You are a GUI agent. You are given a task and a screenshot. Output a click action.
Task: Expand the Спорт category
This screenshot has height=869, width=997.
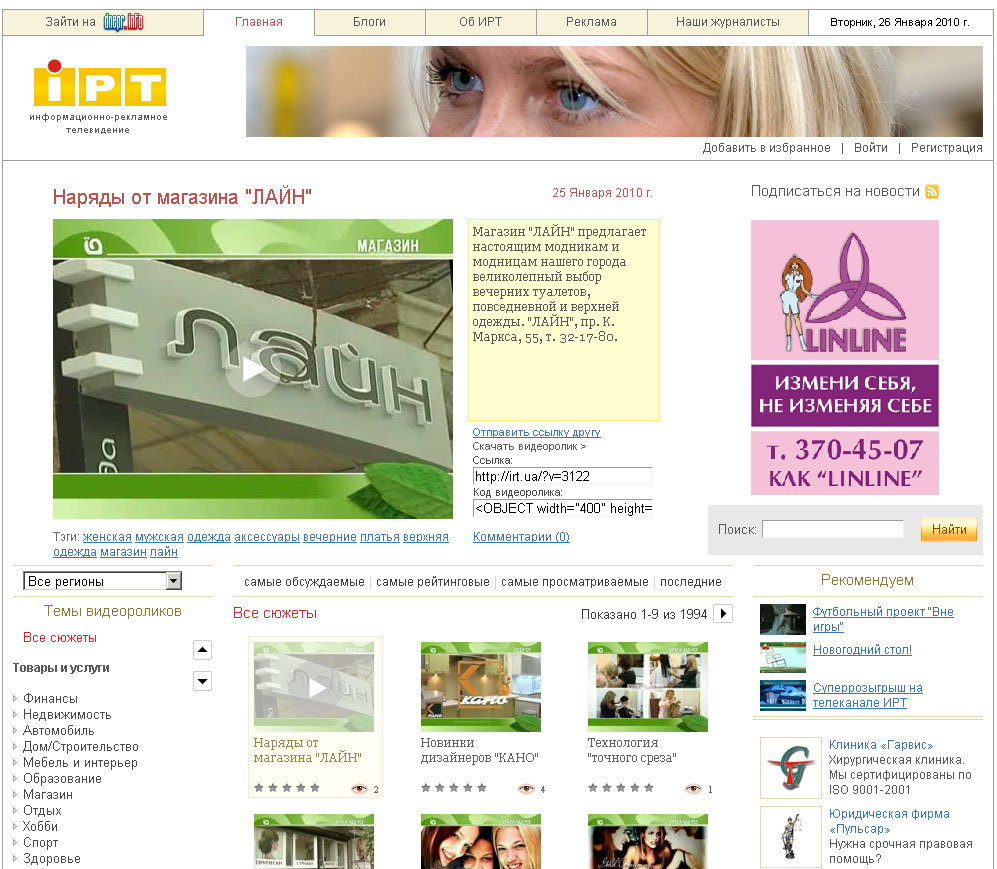point(15,842)
